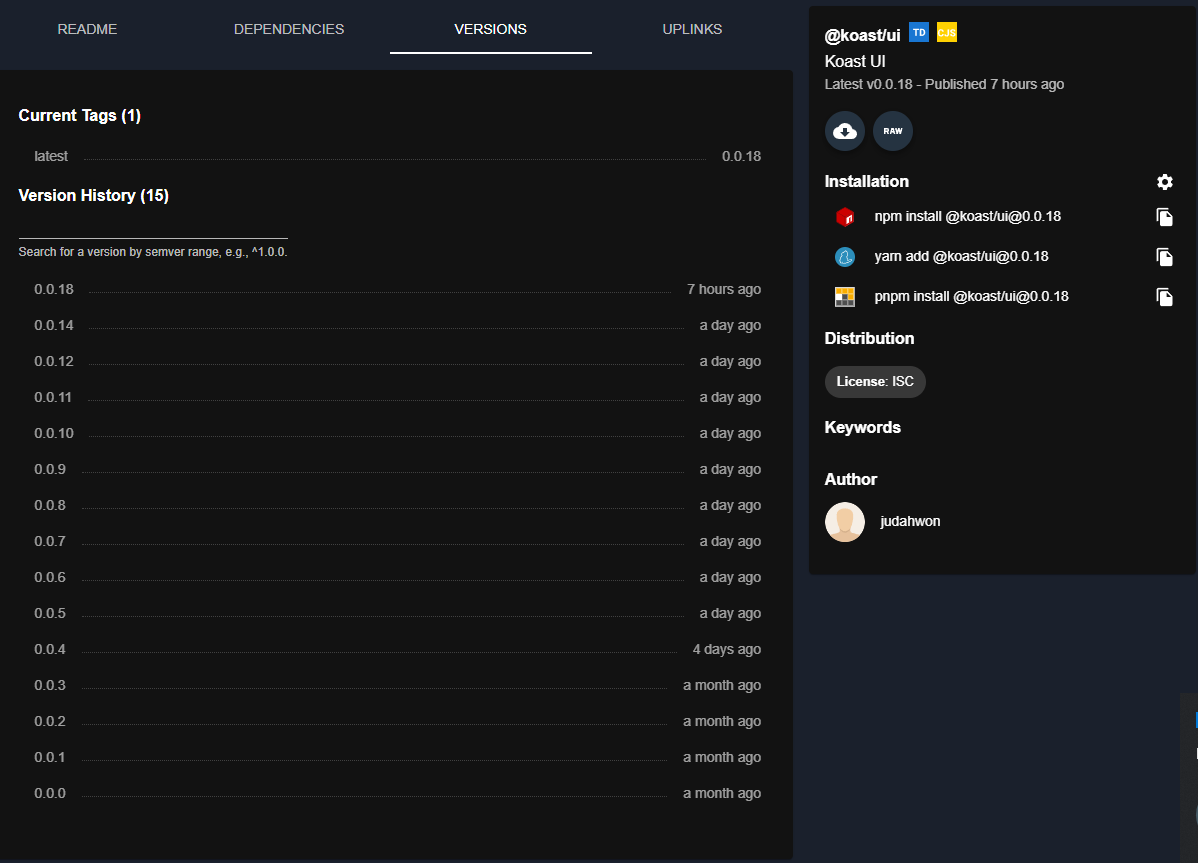
Task: Copy the pnpm install command
Action: tap(1164, 297)
